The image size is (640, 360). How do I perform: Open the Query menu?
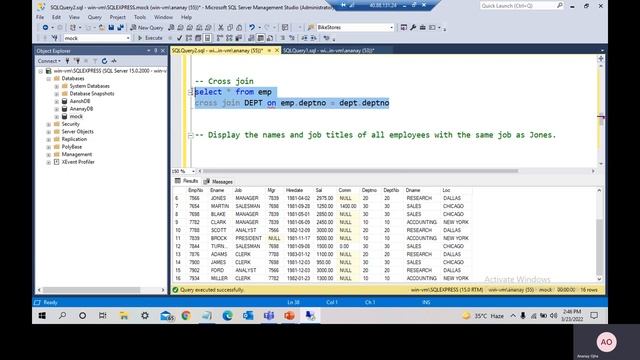click(95, 17)
